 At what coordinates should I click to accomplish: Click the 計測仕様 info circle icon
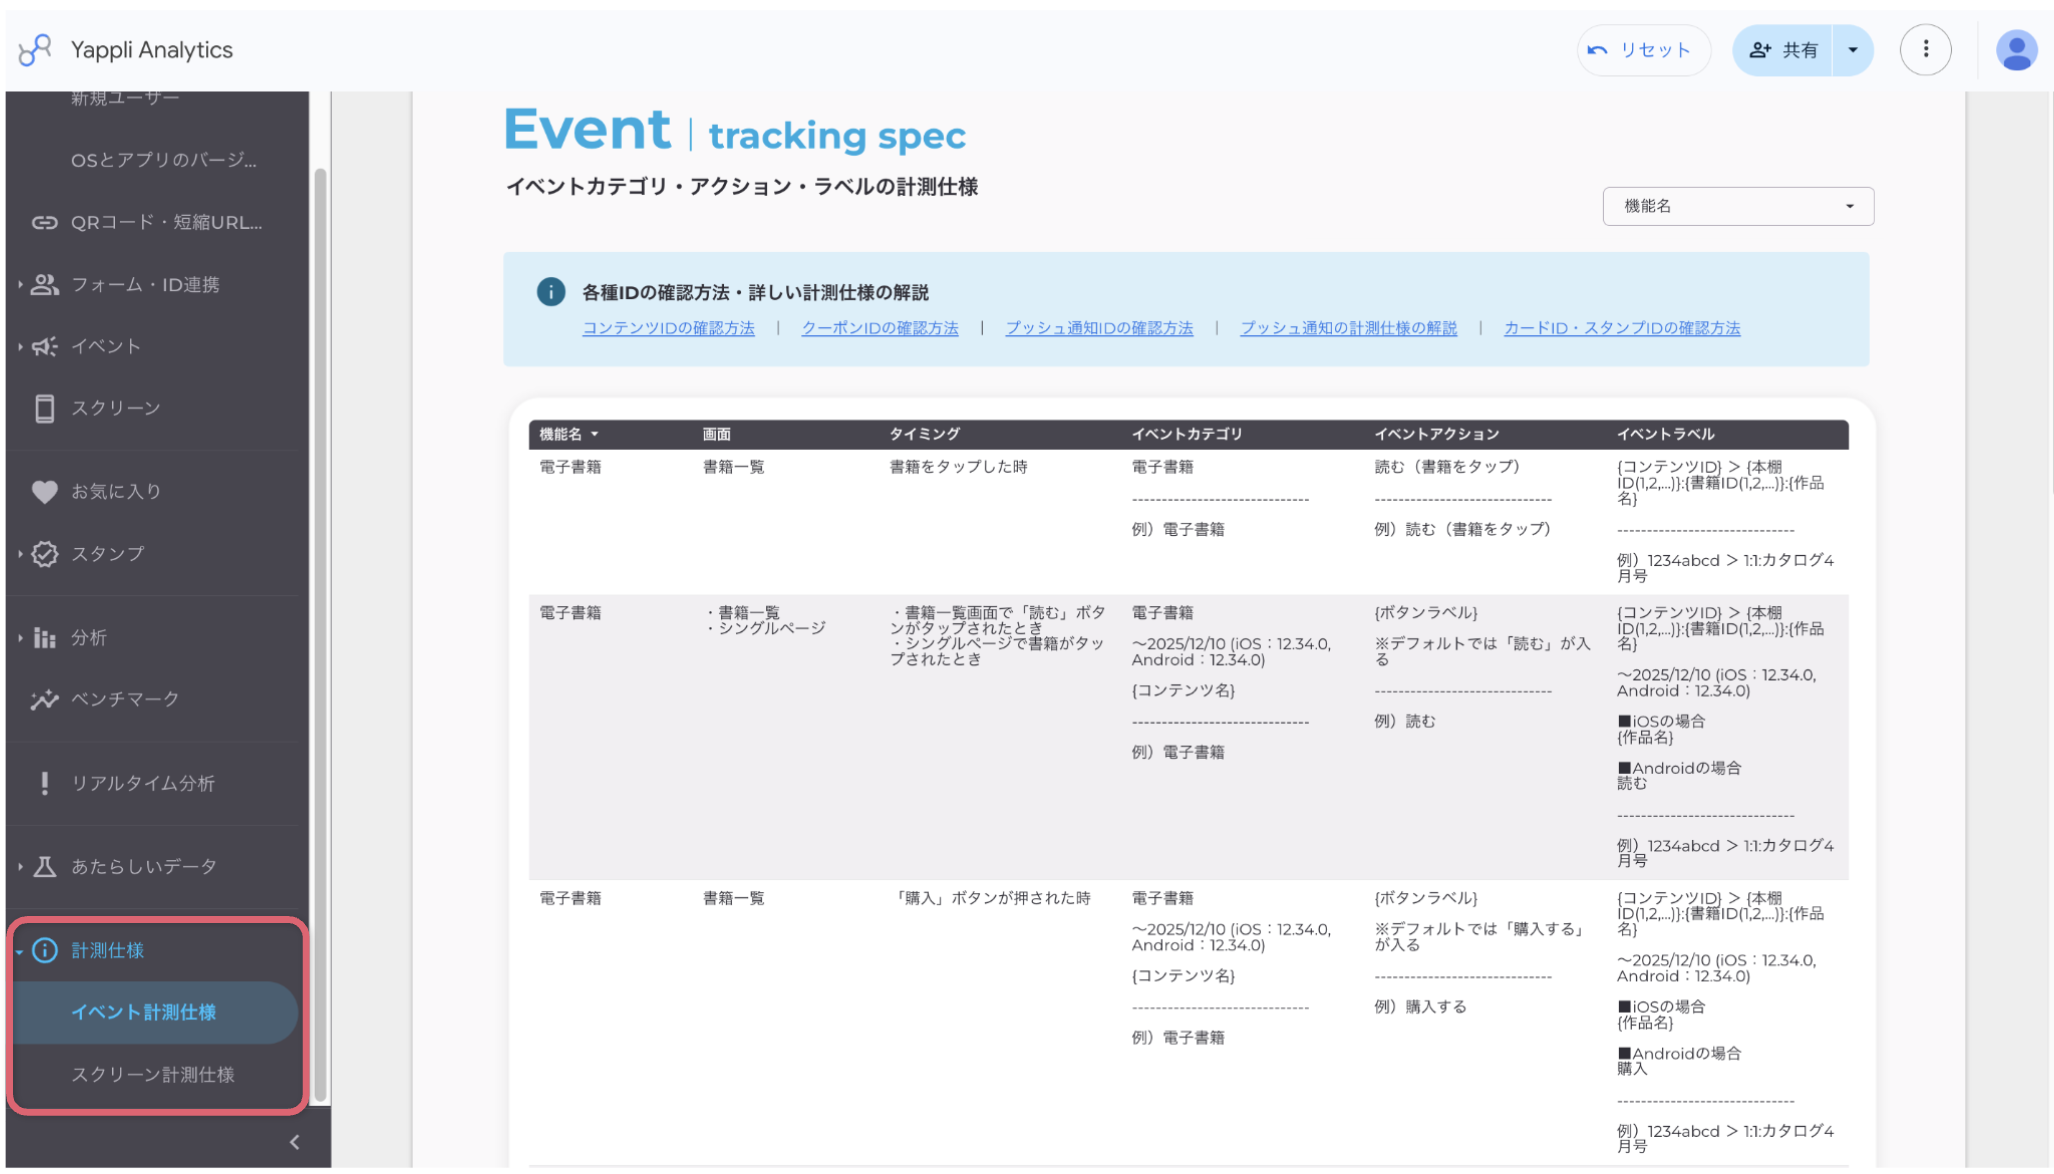[44, 950]
